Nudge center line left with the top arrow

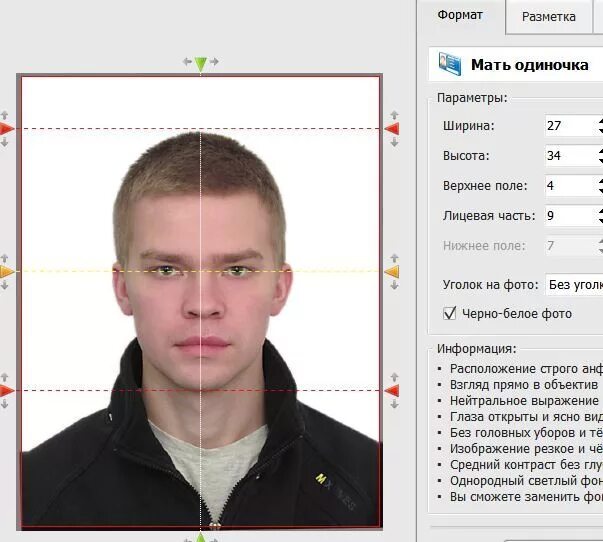187,61
